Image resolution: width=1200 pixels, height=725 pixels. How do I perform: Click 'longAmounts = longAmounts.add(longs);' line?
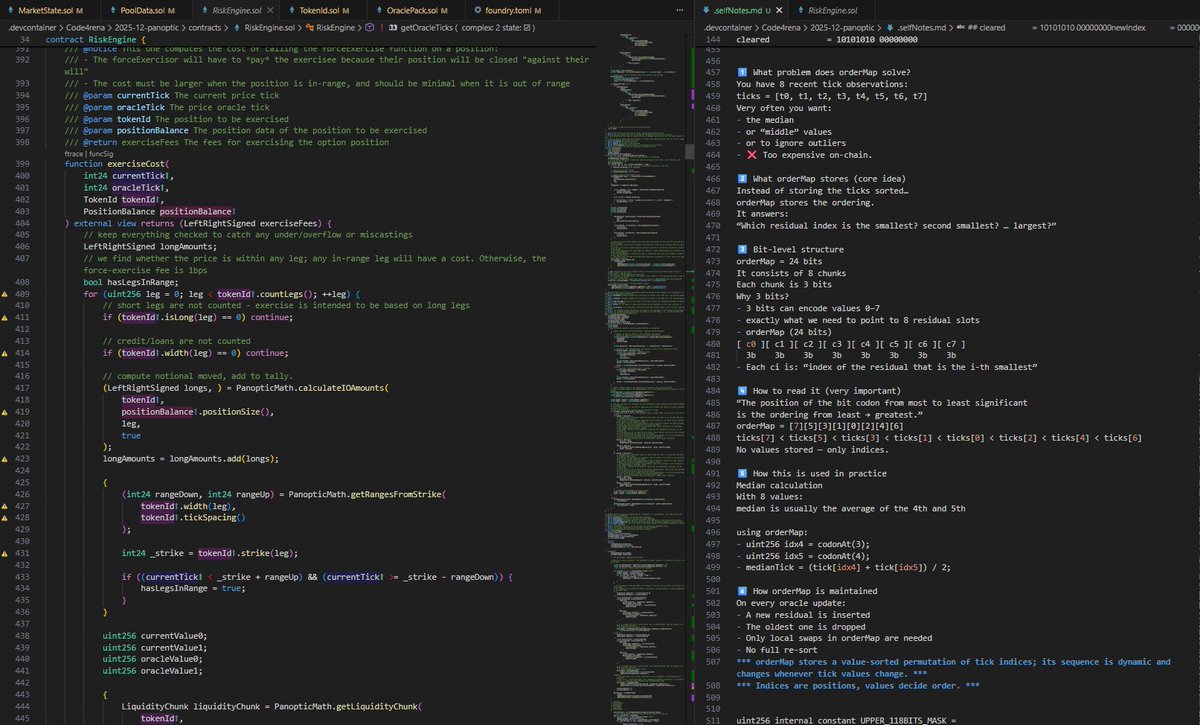tap(190, 459)
